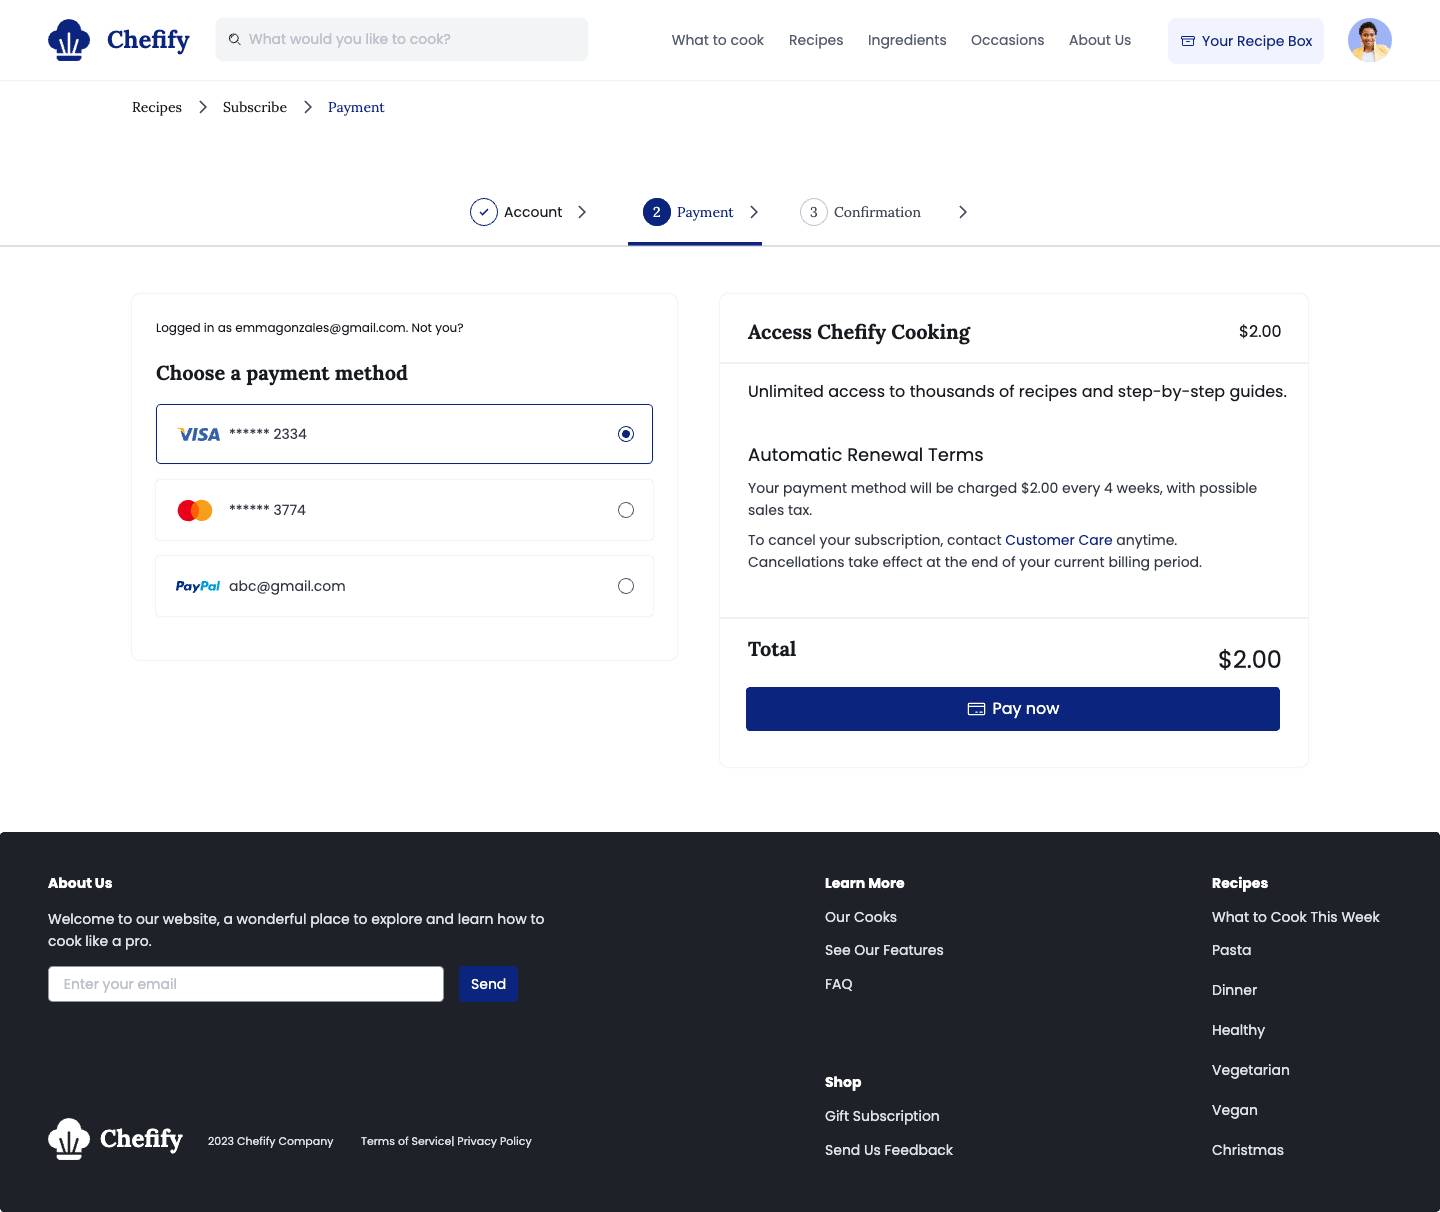
Task: Open the Ingredients menu item
Action: 906,40
